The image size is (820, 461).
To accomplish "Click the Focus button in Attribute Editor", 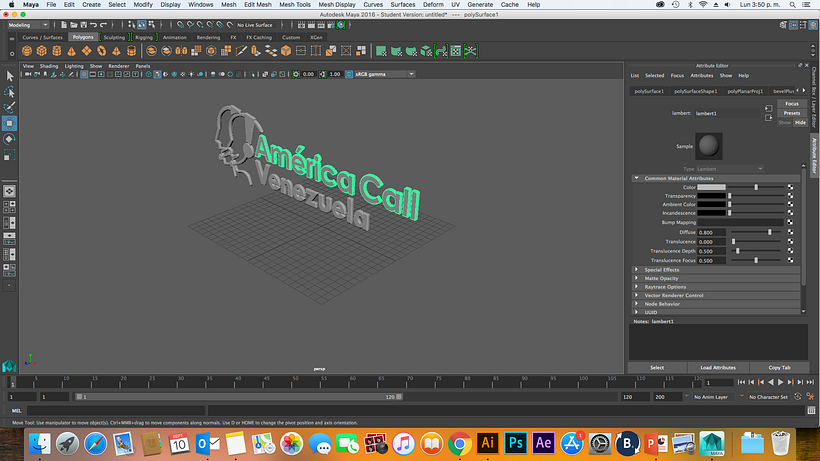I will pyautogui.click(x=792, y=103).
